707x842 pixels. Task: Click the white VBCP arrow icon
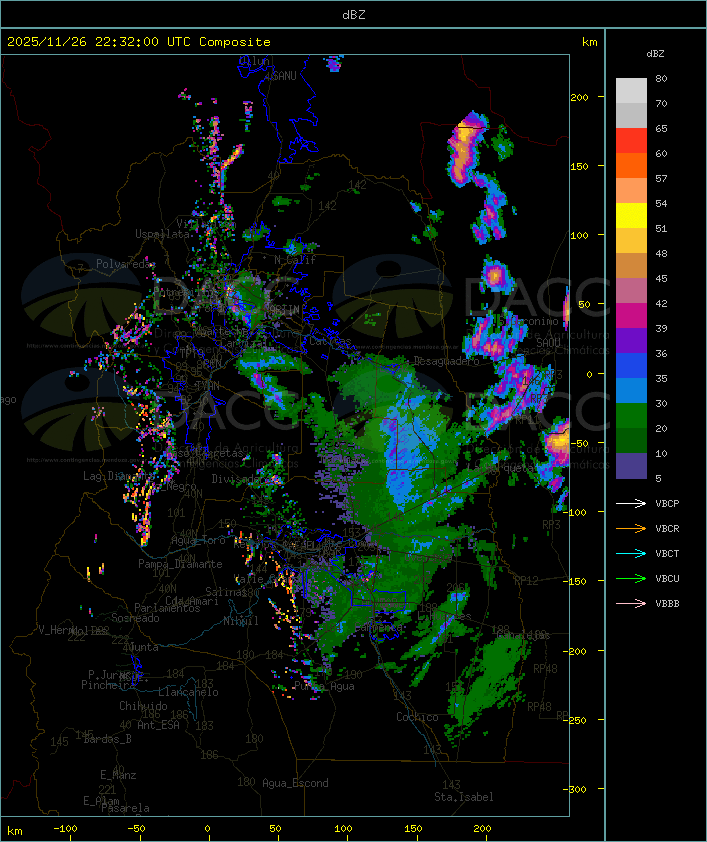point(631,504)
